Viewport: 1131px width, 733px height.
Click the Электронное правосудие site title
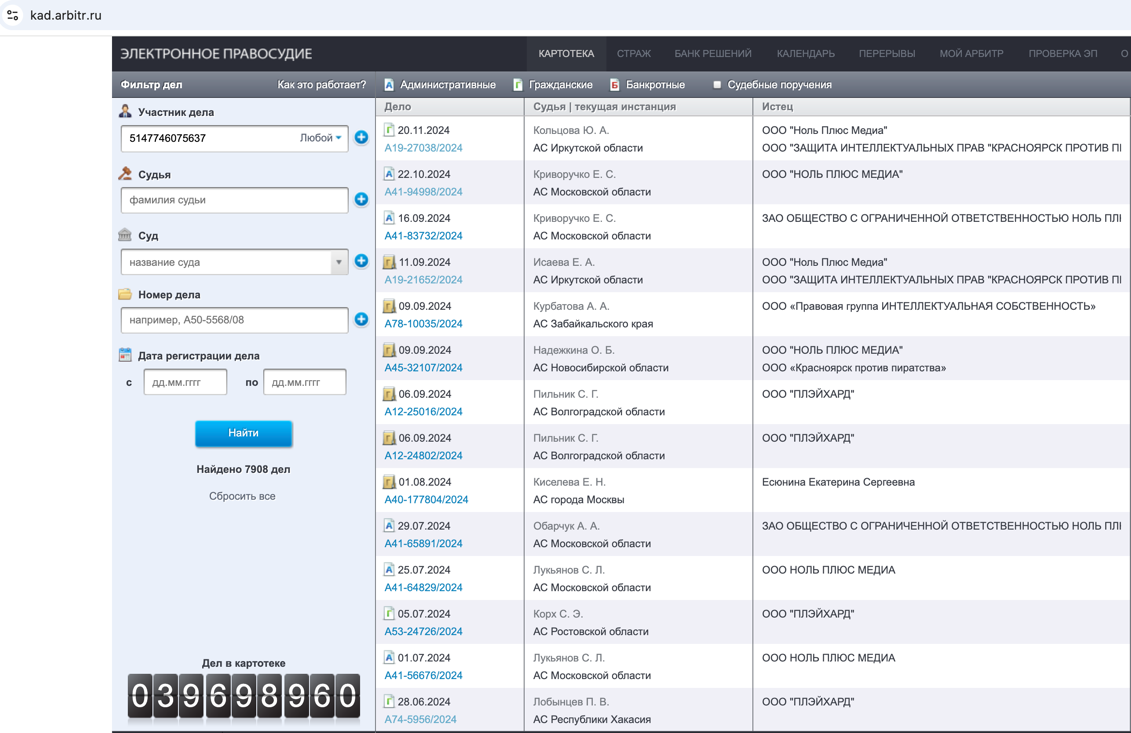pyautogui.click(x=216, y=53)
